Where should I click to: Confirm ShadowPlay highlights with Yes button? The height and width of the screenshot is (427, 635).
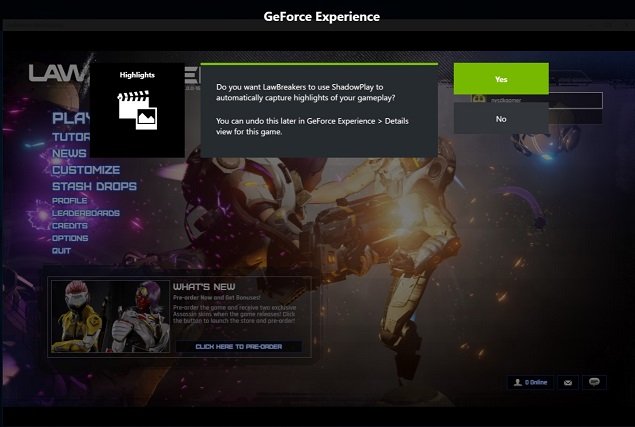tap(501, 79)
